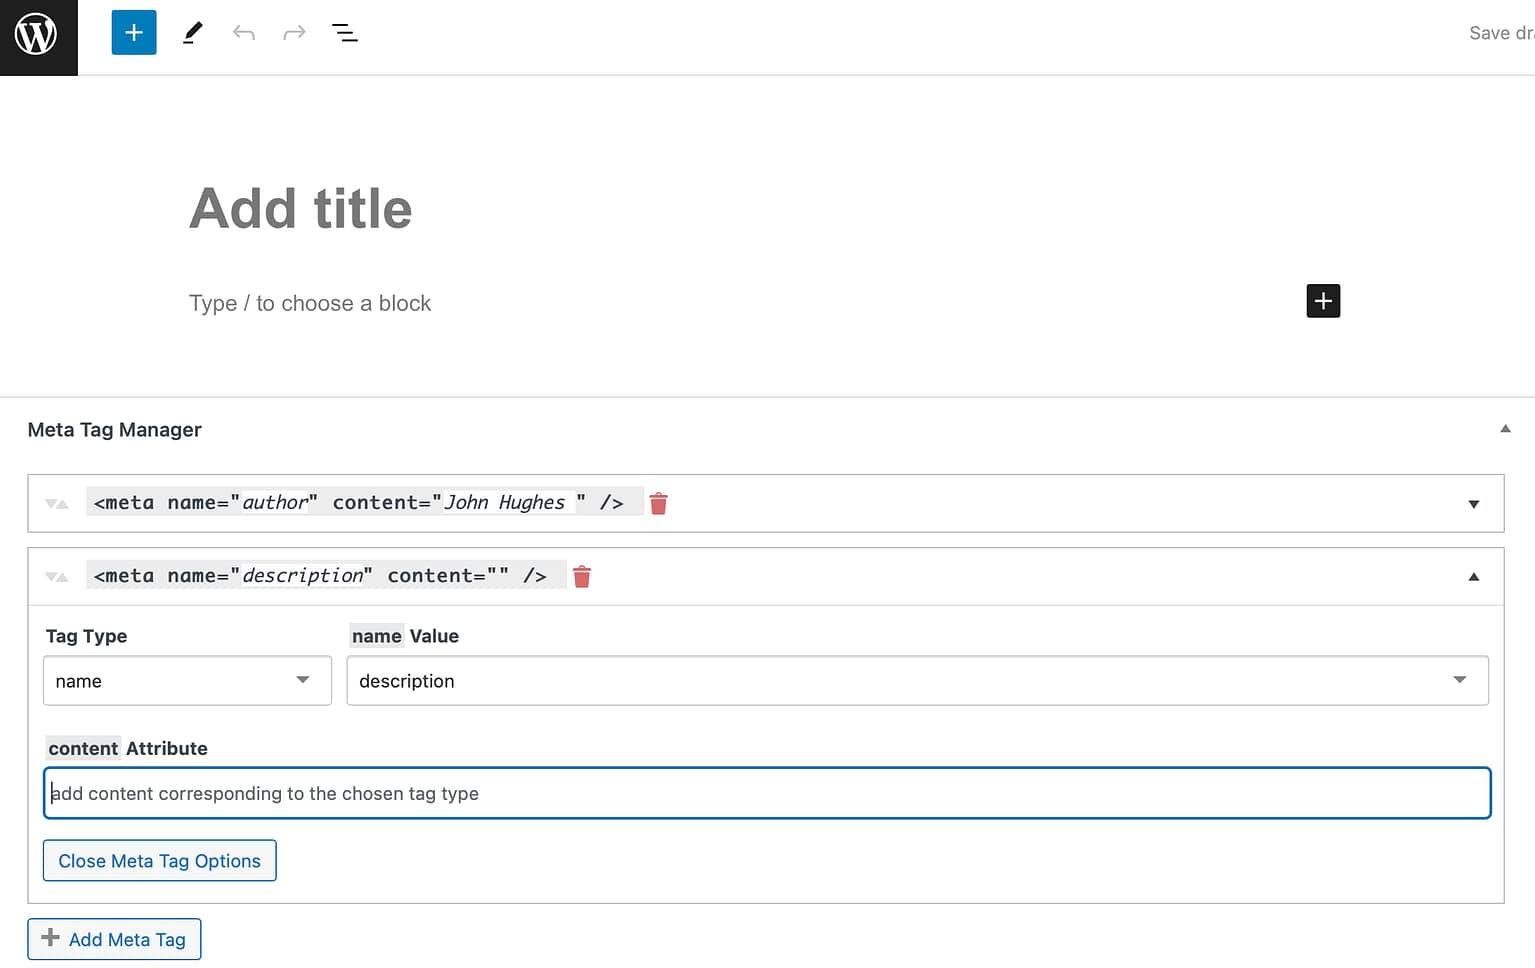1535x968 pixels.
Task: Collapse the description meta tag options
Action: [x=1473, y=576]
